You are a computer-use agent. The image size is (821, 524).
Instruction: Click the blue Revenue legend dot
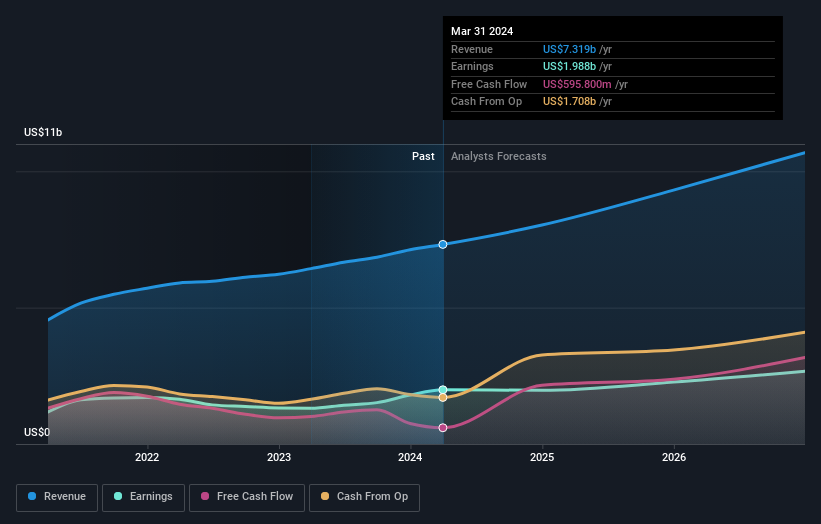pos(32,496)
